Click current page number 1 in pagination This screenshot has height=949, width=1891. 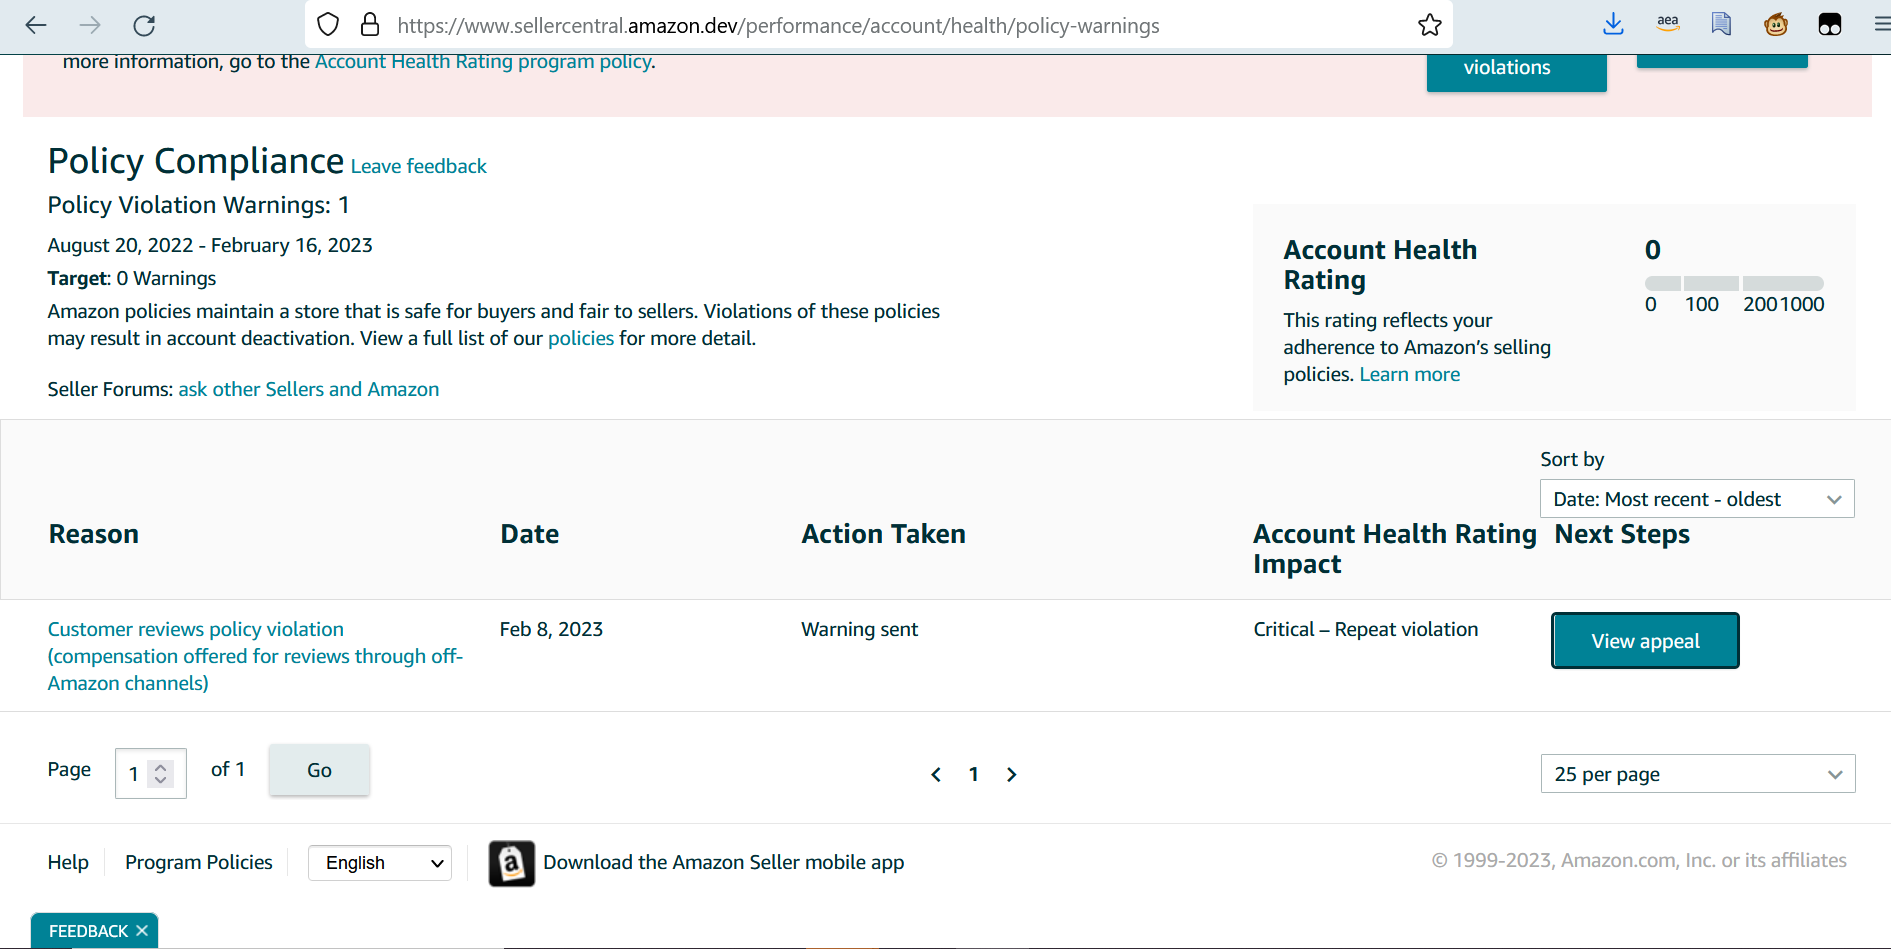(974, 774)
